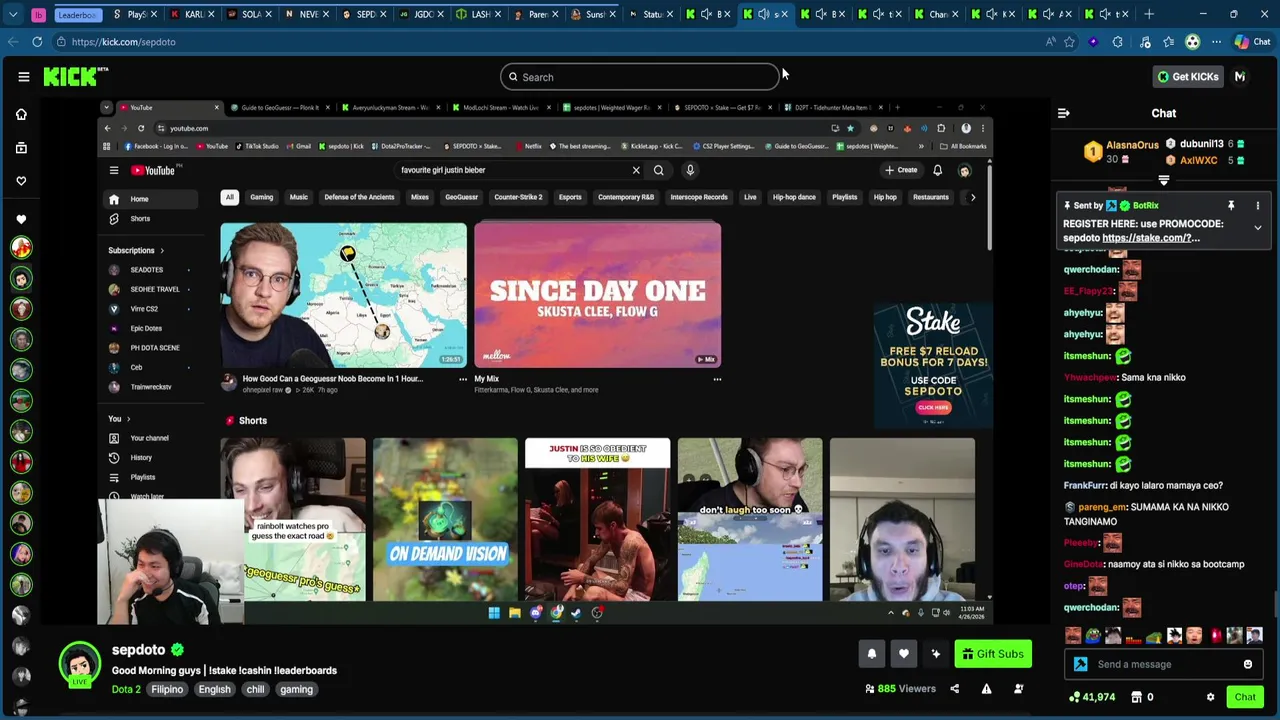
Task: Open Copilot Chat in toolbar
Action: pos(1251,42)
